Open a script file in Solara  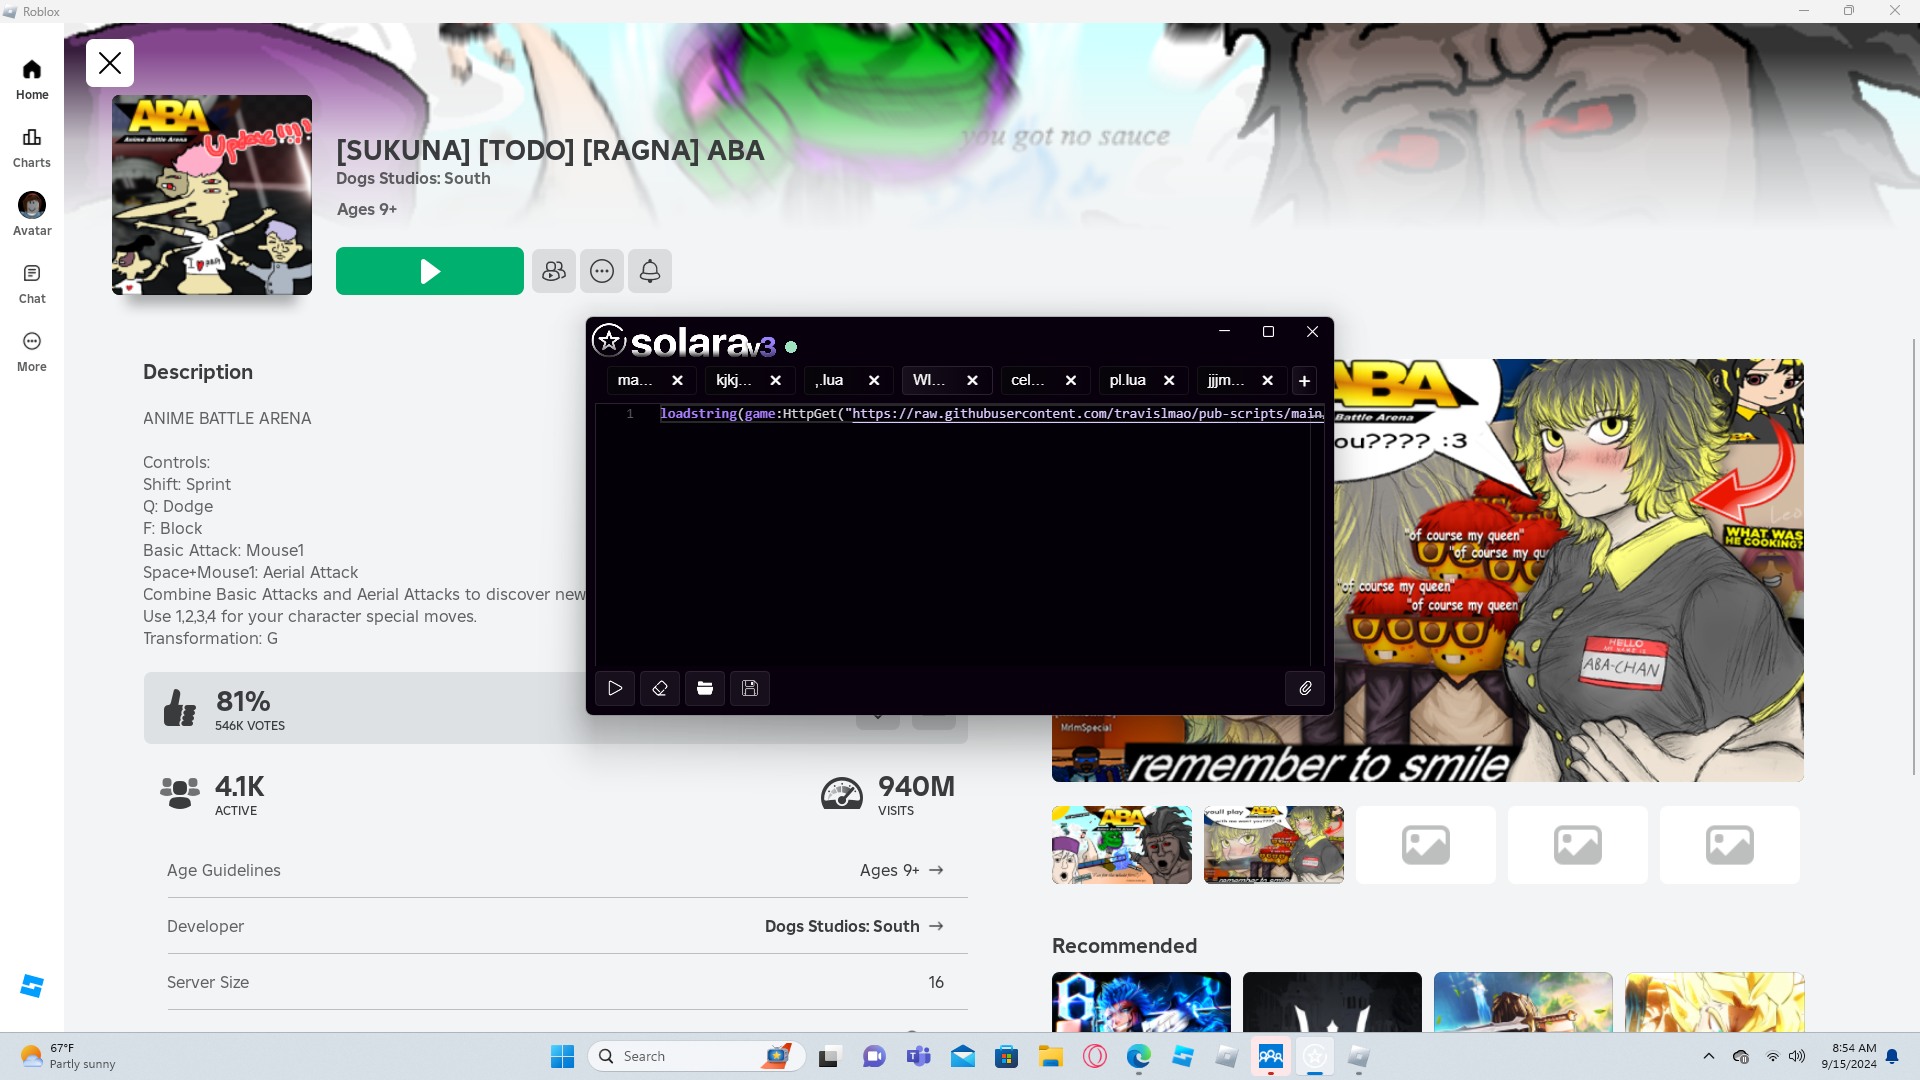coord(705,688)
